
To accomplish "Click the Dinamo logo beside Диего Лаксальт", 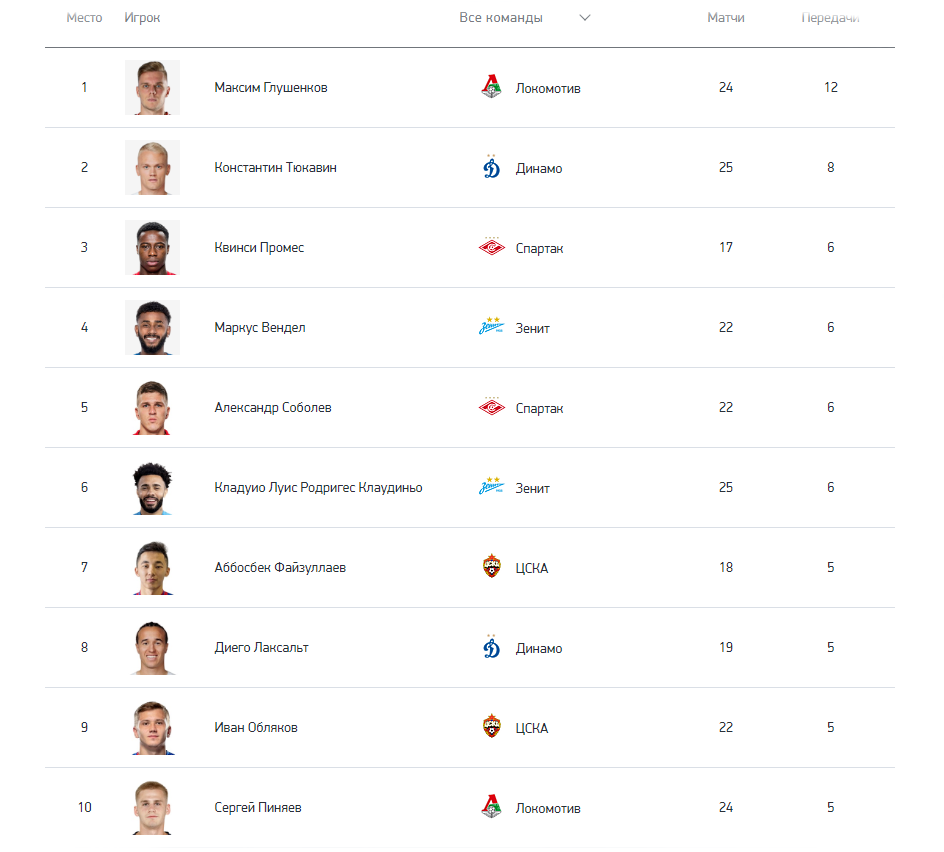I will [491, 647].
